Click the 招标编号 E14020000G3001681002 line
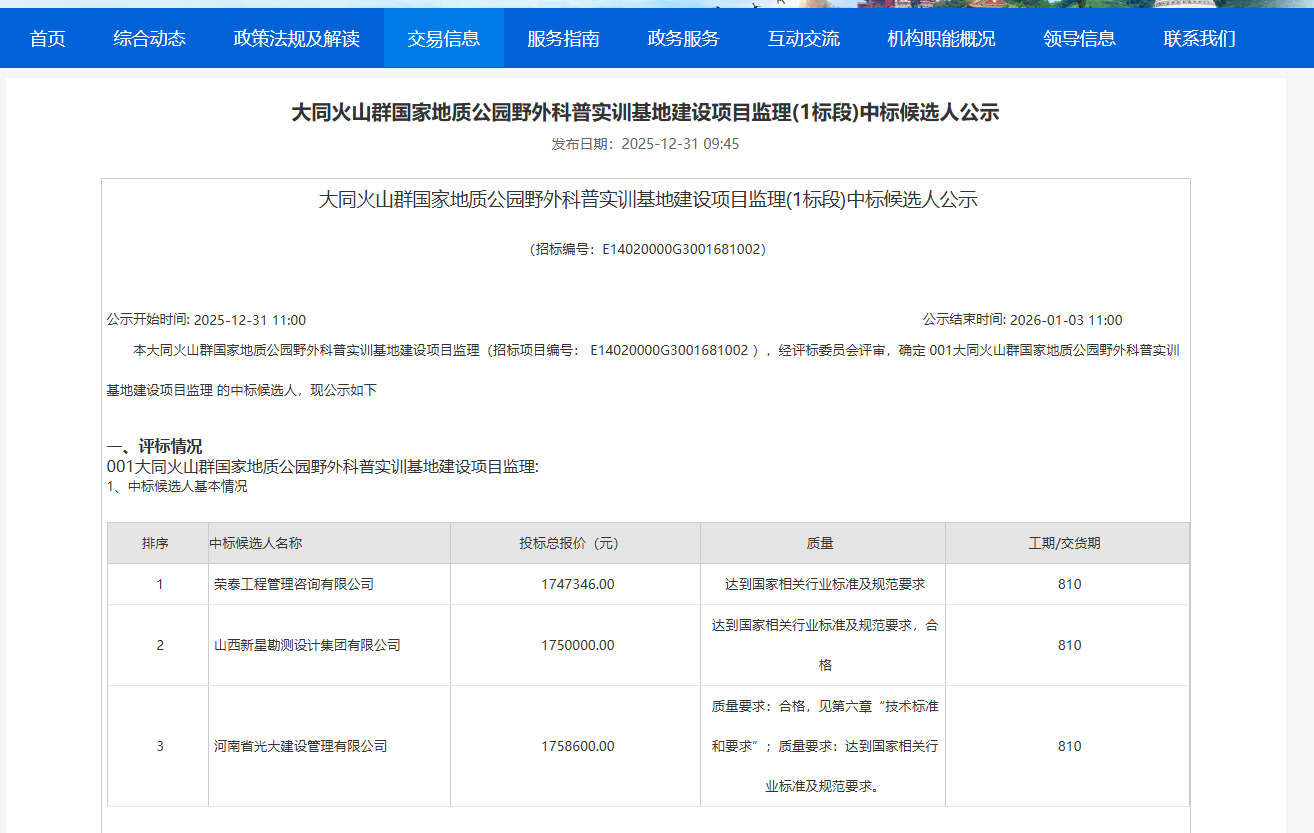This screenshot has width=1314, height=833. click(647, 249)
